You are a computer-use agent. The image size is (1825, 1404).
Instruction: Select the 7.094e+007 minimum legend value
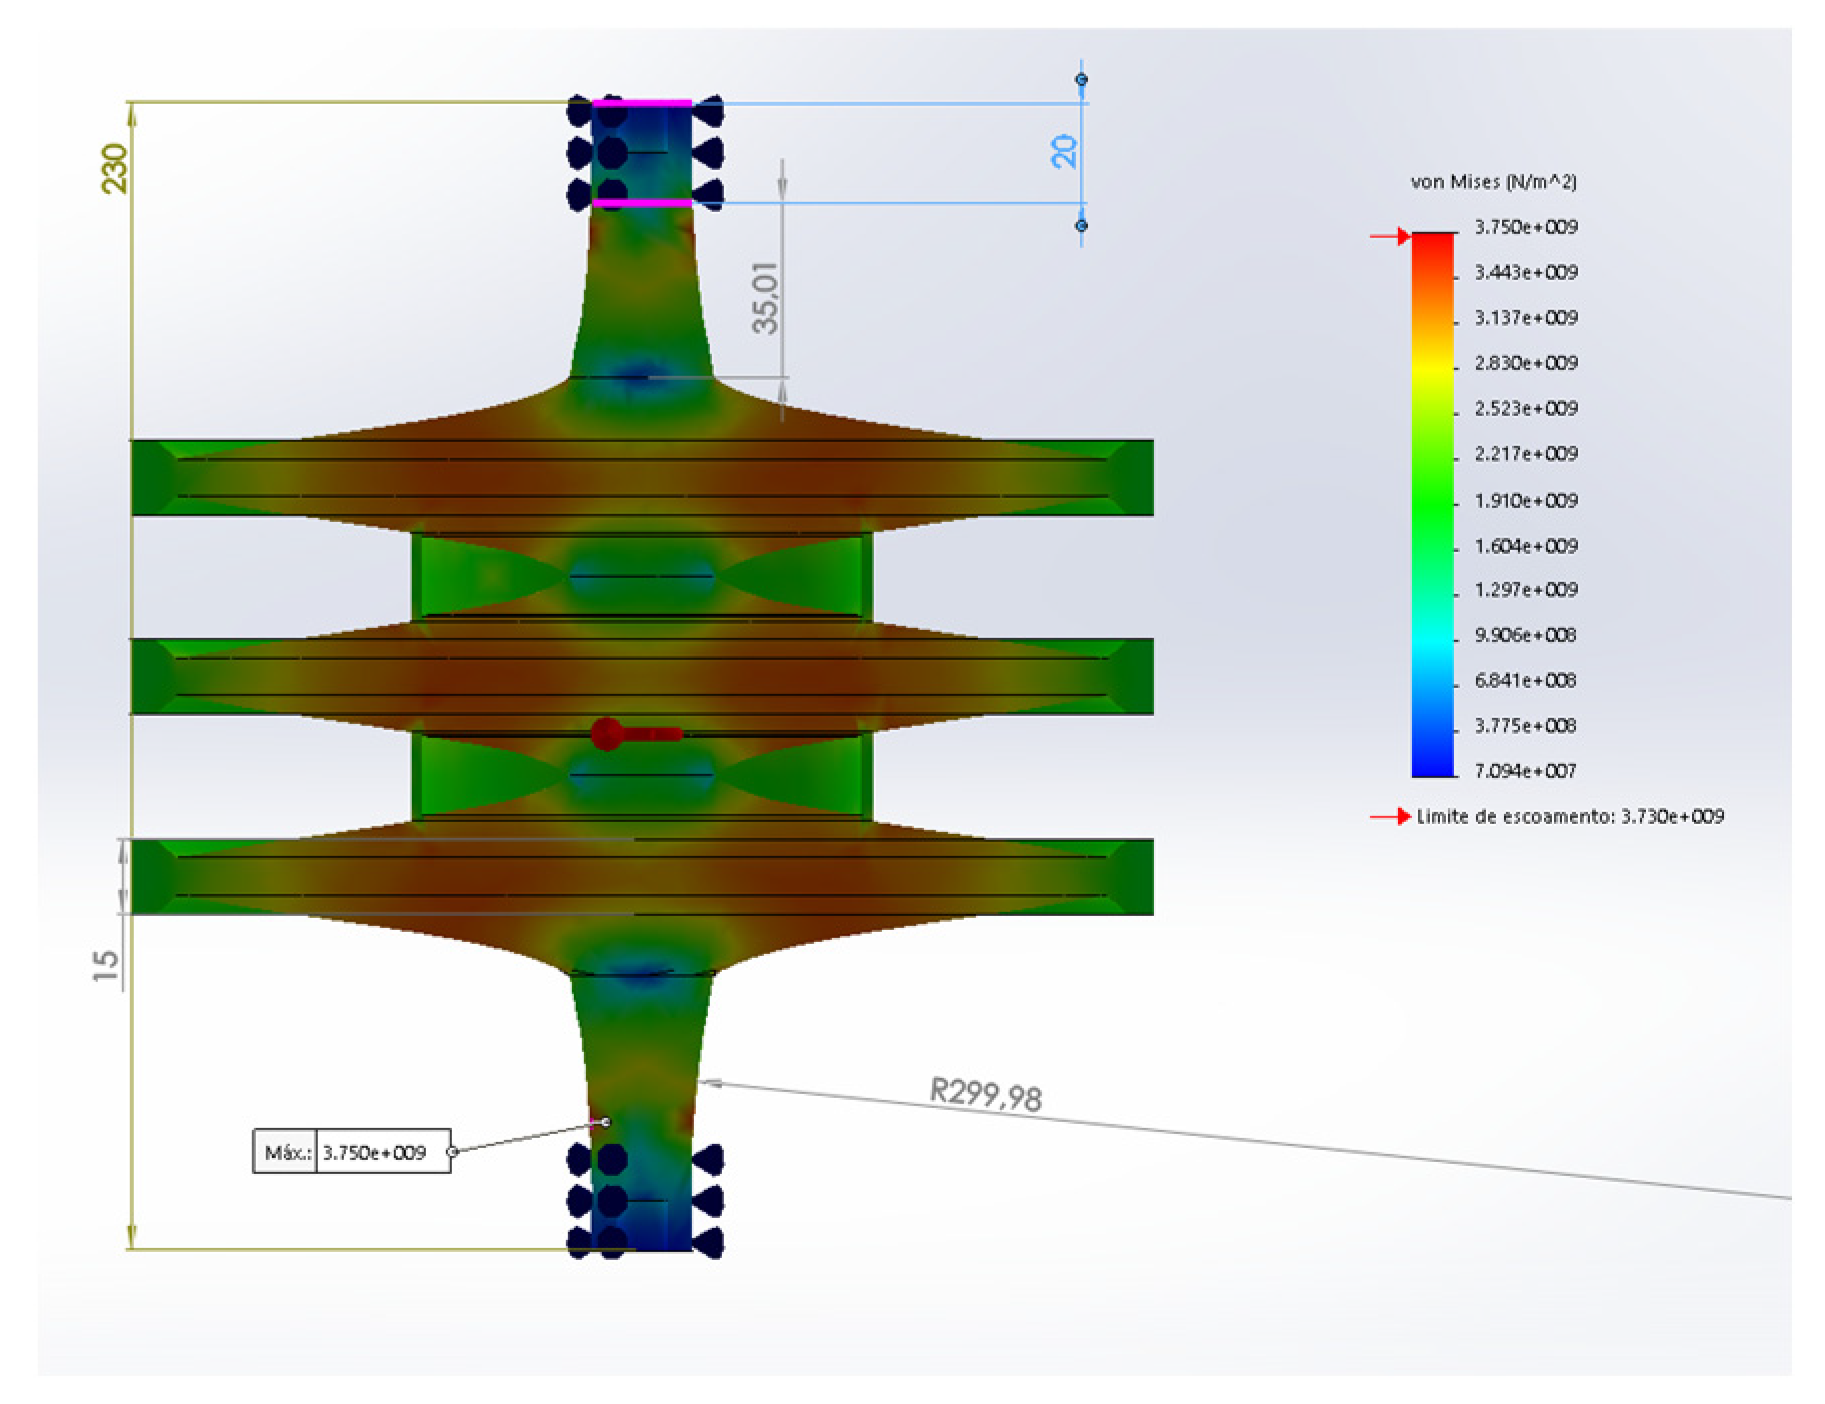1525,771
